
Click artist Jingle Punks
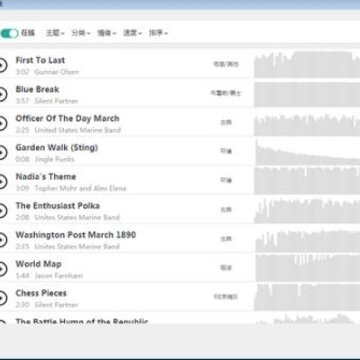pyautogui.click(x=54, y=159)
